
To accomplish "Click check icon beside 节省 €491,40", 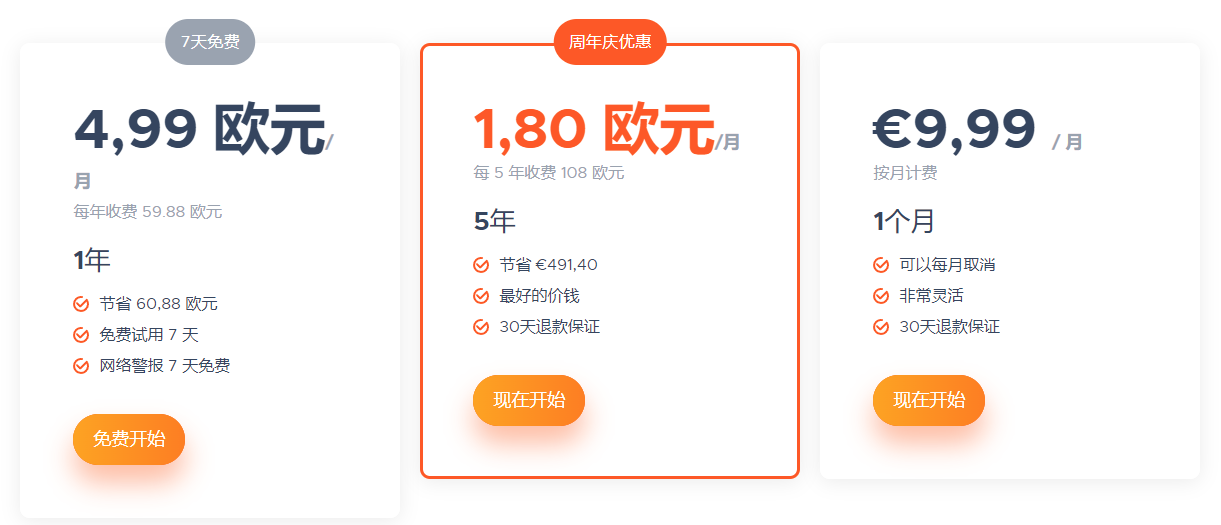I will pos(481,265).
